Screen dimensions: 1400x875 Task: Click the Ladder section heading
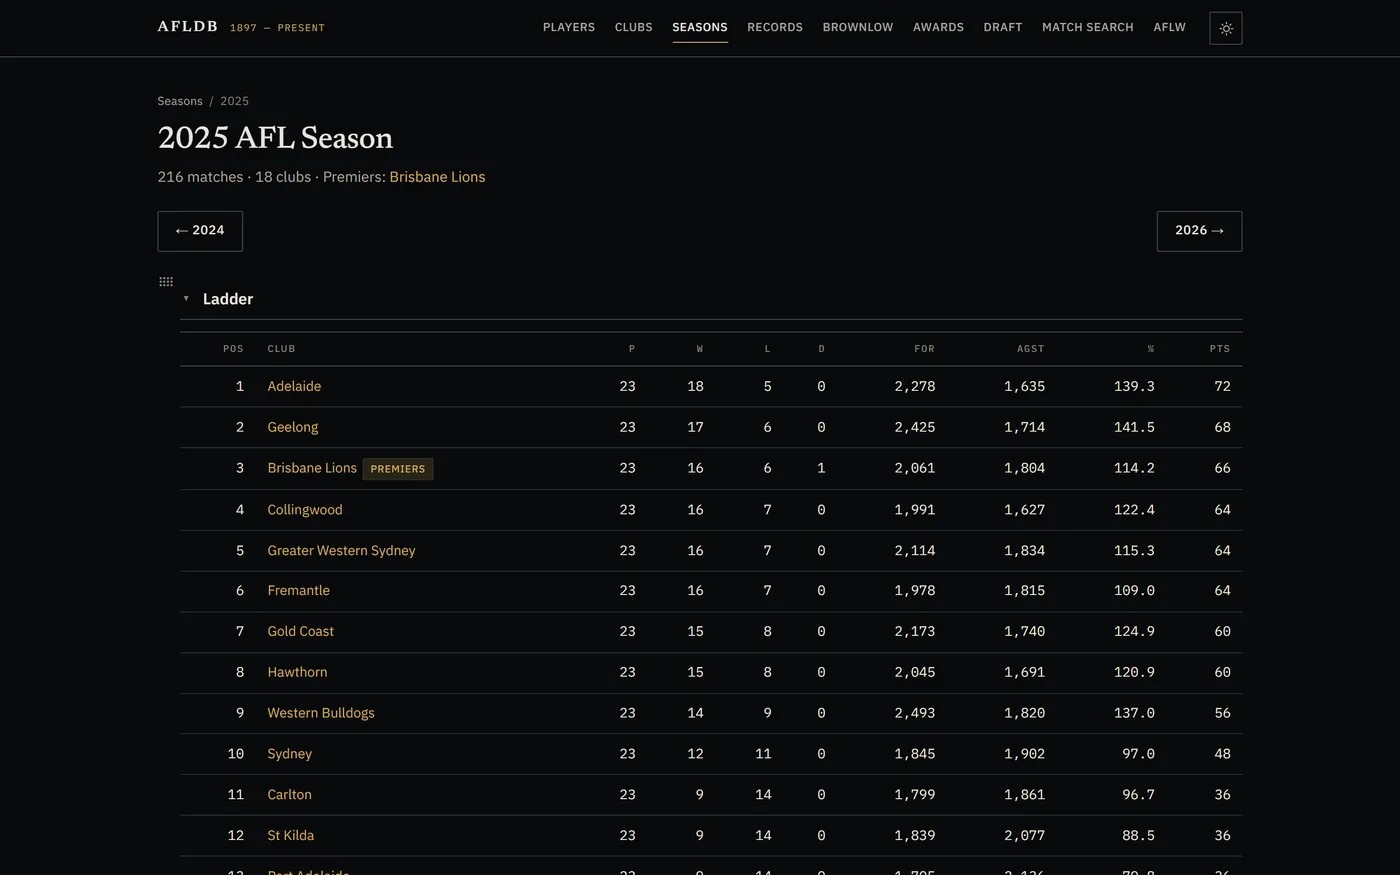[x=228, y=299]
